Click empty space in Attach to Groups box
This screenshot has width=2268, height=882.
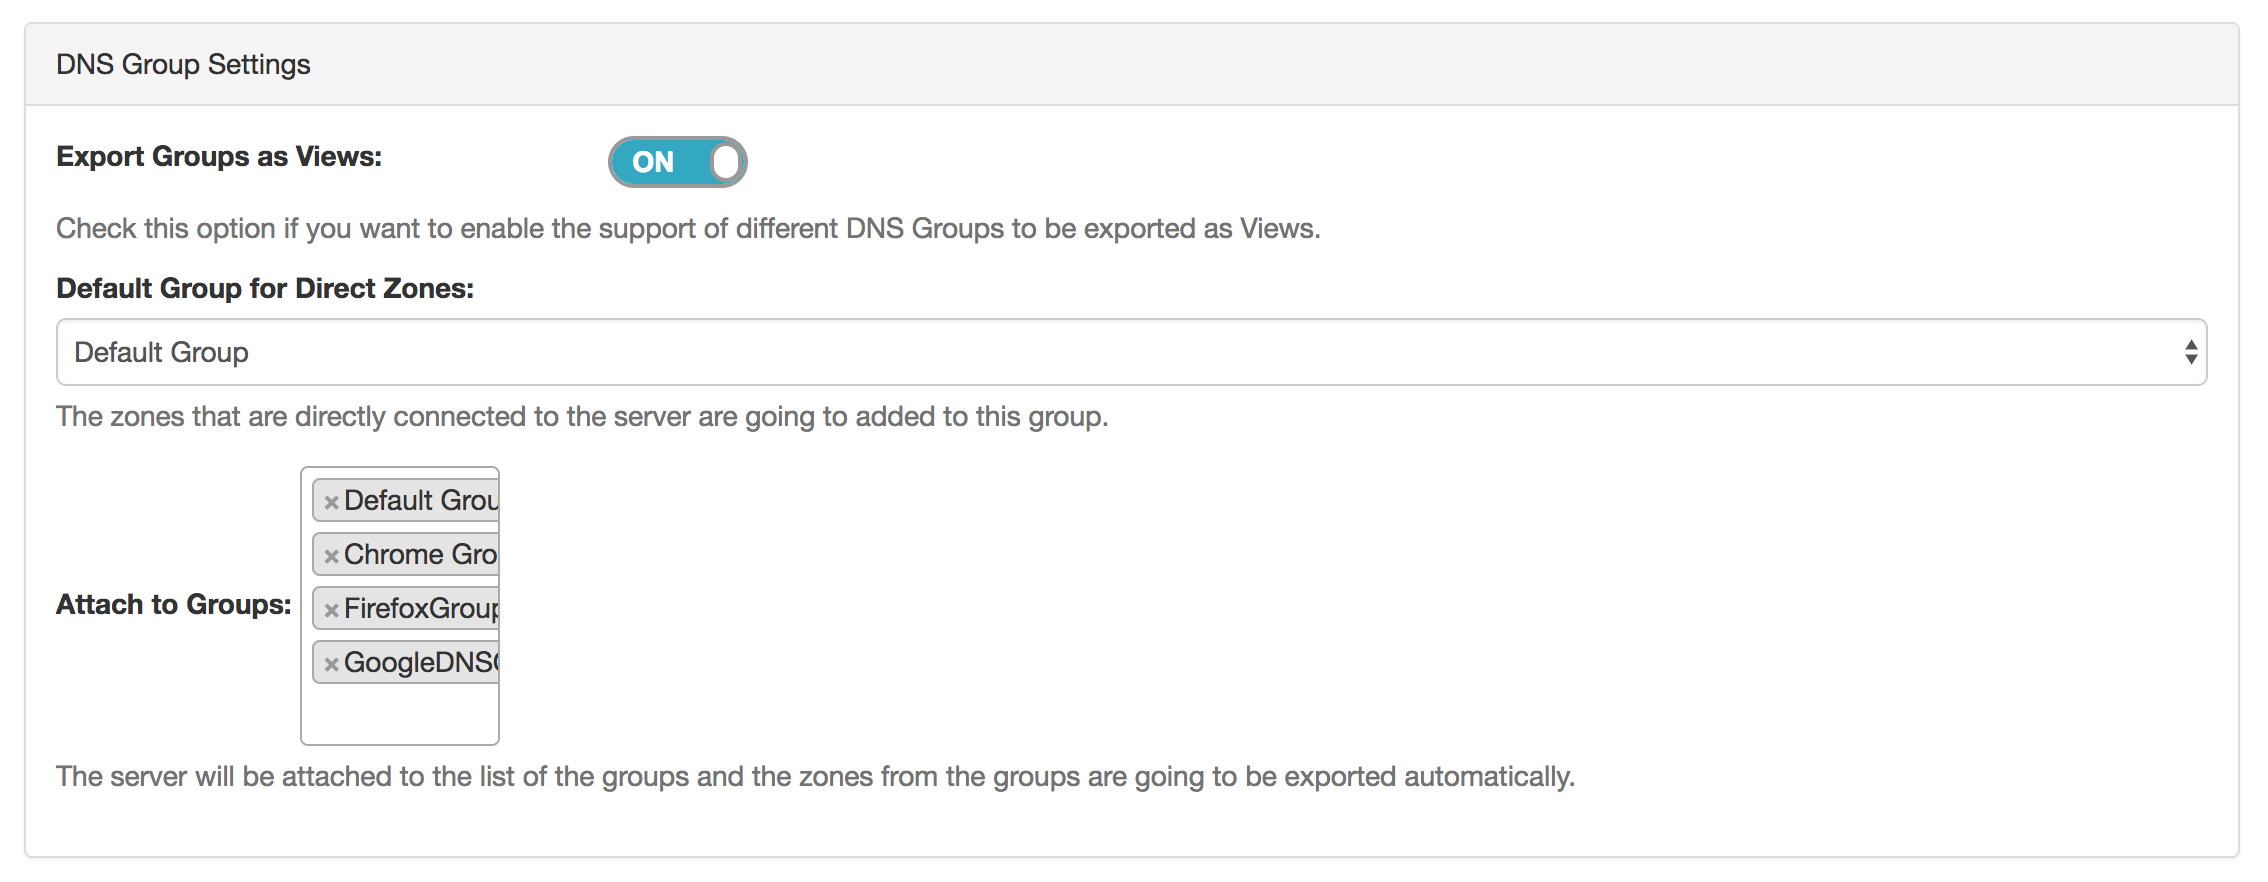click(x=400, y=715)
